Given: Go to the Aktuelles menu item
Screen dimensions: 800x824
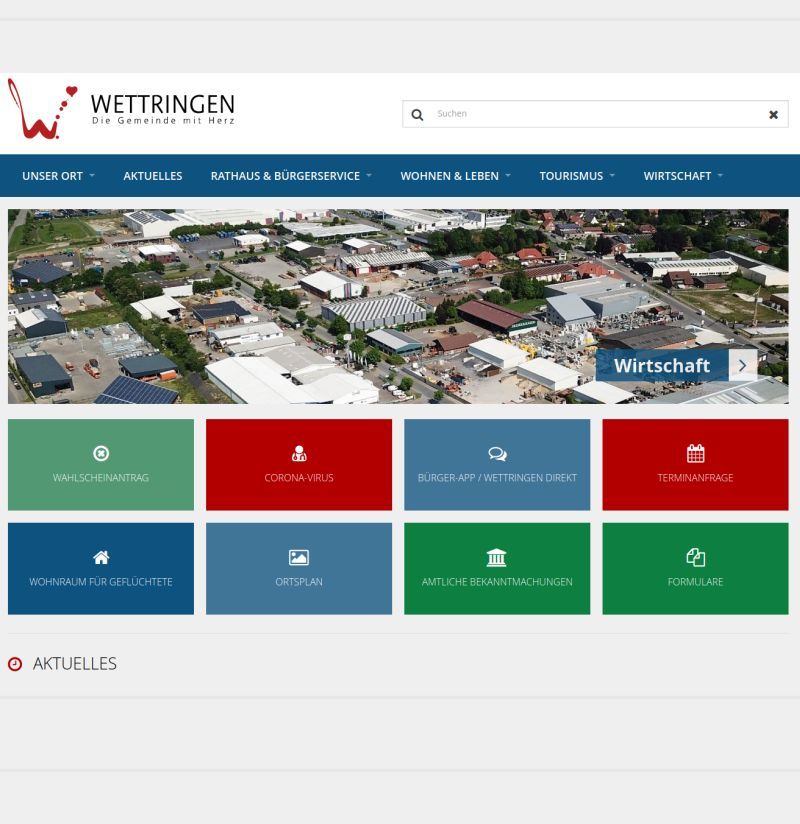Looking at the screenshot, I should [153, 176].
